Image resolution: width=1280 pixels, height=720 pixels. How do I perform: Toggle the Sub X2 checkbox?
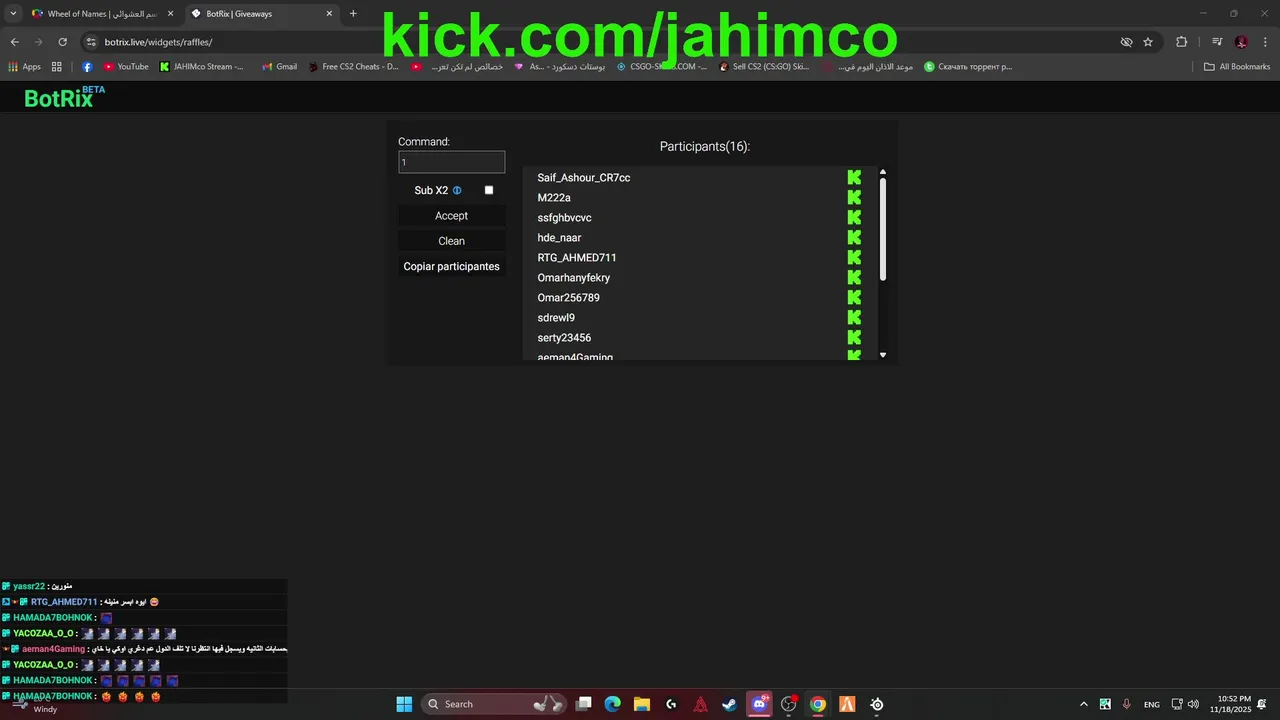point(489,190)
